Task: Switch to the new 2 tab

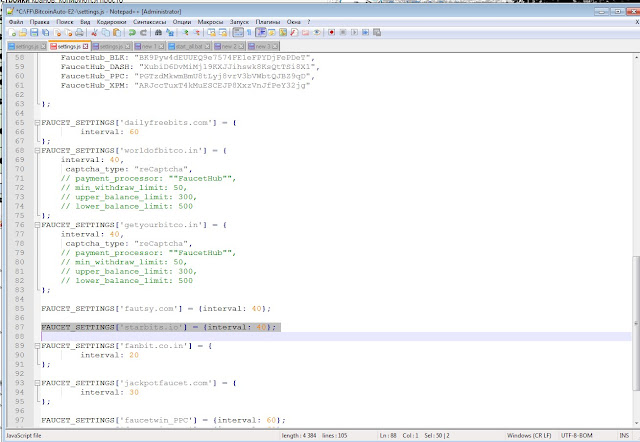Action: [229, 46]
